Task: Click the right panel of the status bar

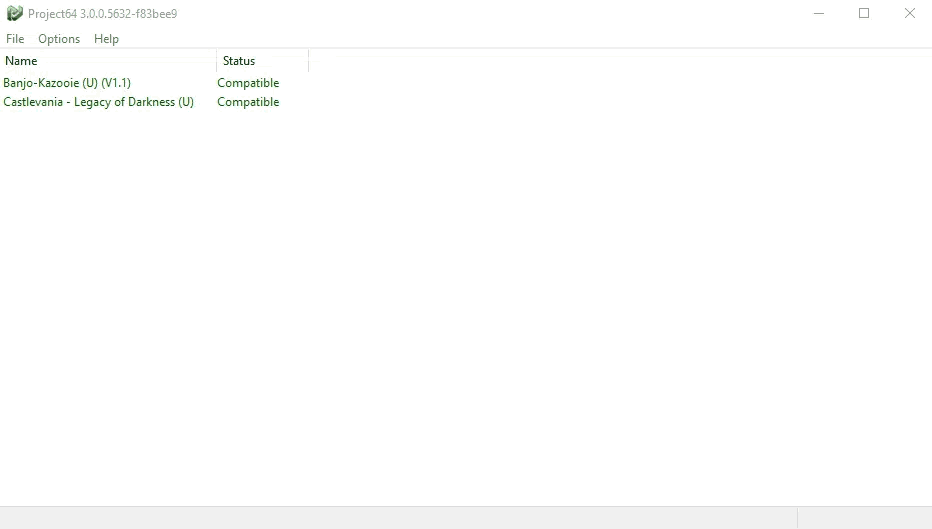Action: (864, 517)
